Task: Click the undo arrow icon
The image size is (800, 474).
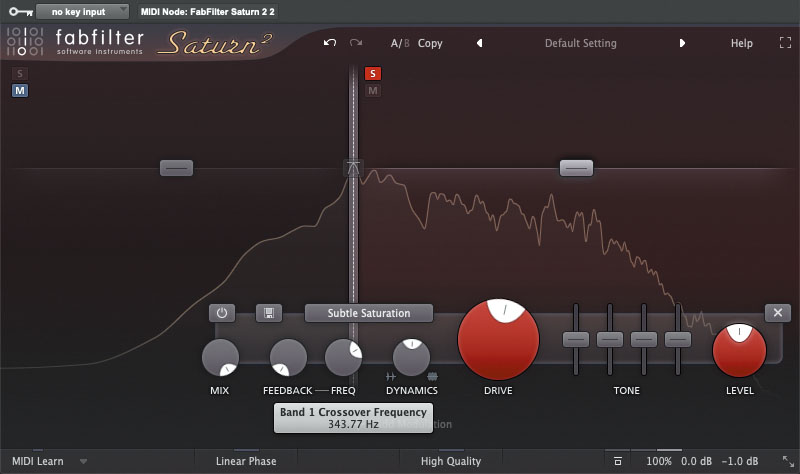Action: [330, 43]
